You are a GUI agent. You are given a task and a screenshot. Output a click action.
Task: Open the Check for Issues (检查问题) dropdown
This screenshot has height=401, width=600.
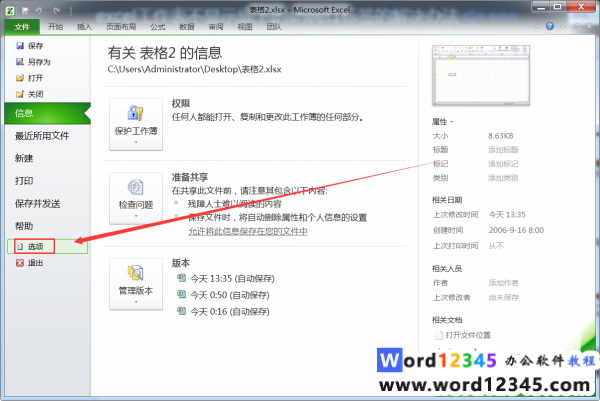[x=136, y=198]
